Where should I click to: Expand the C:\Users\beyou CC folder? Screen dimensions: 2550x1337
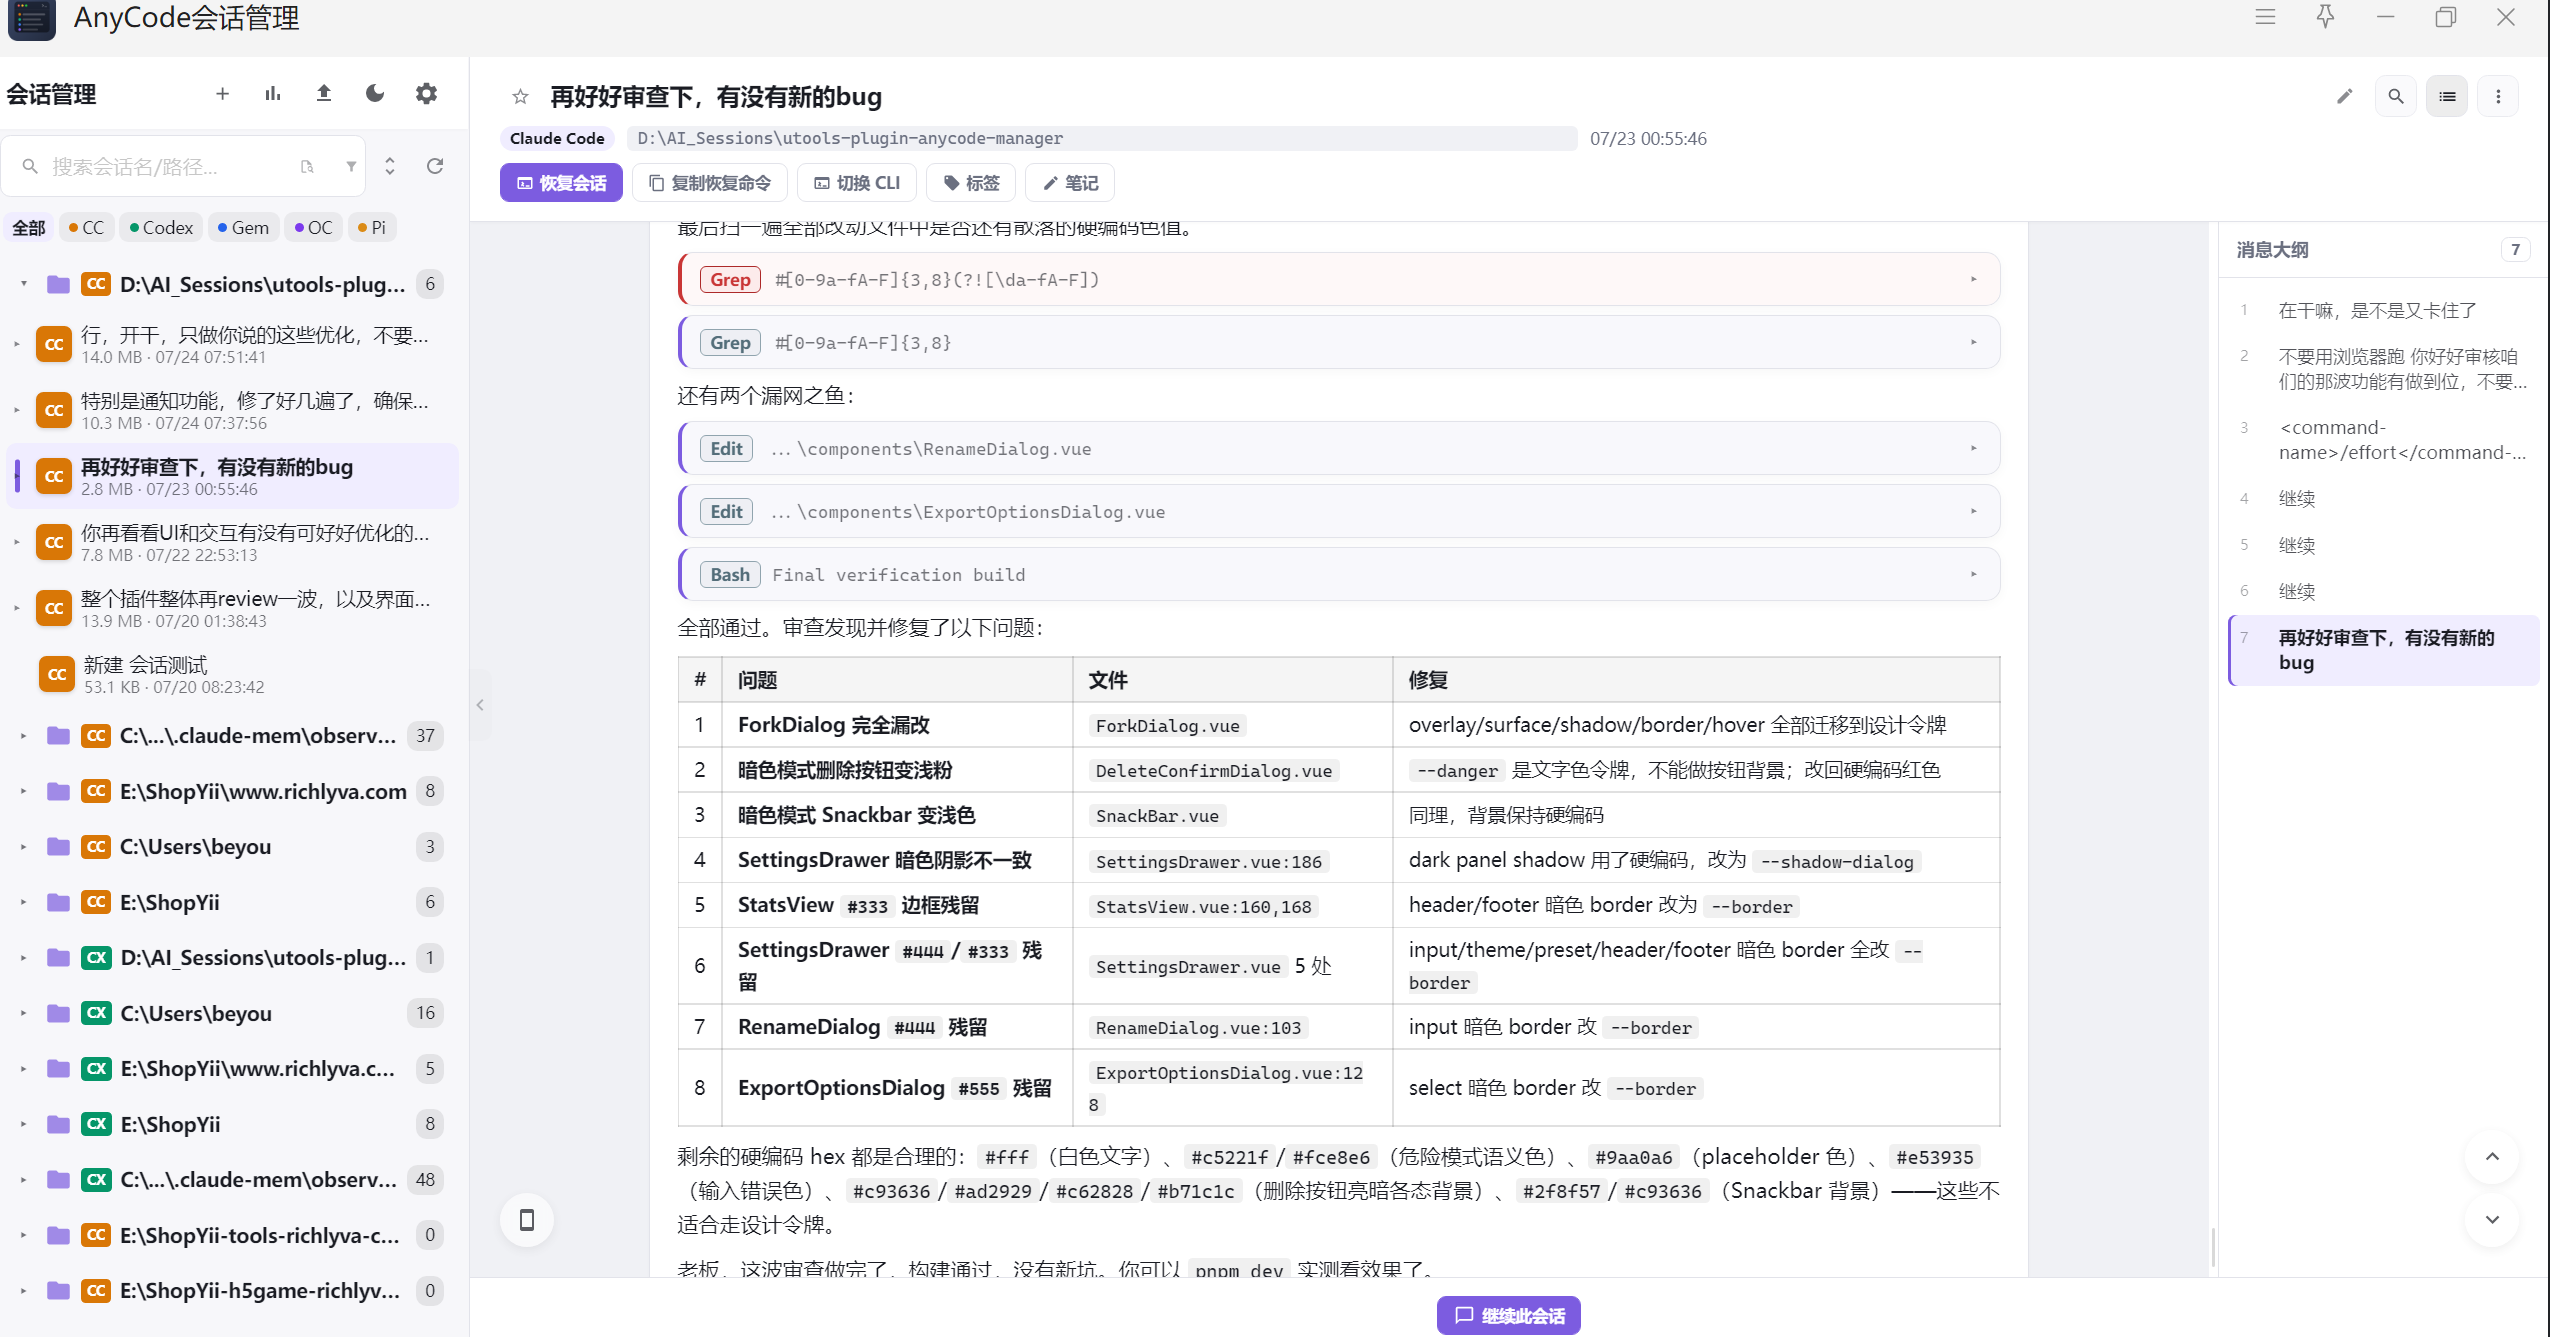[x=23, y=847]
